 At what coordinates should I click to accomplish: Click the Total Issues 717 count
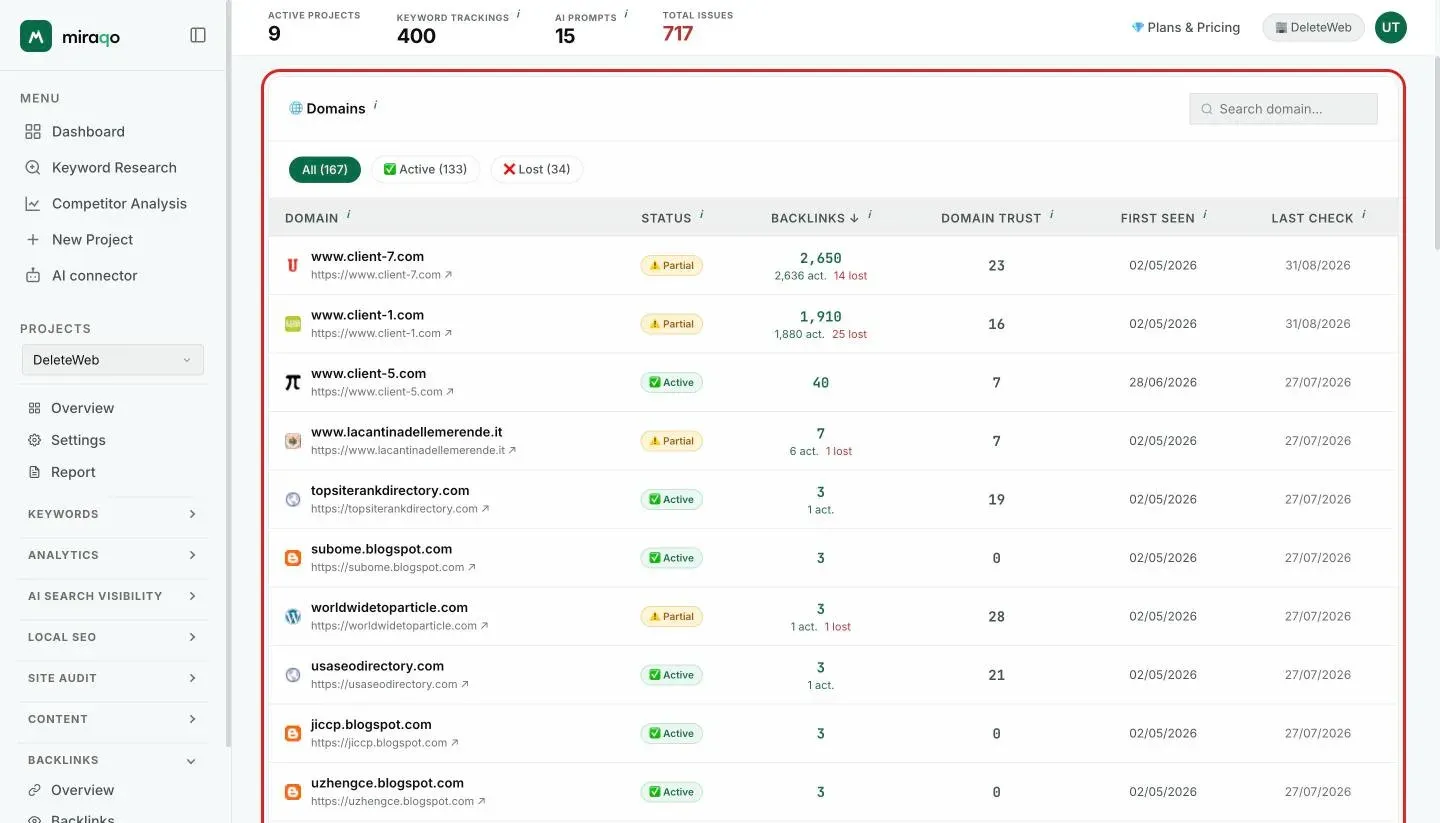click(678, 34)
